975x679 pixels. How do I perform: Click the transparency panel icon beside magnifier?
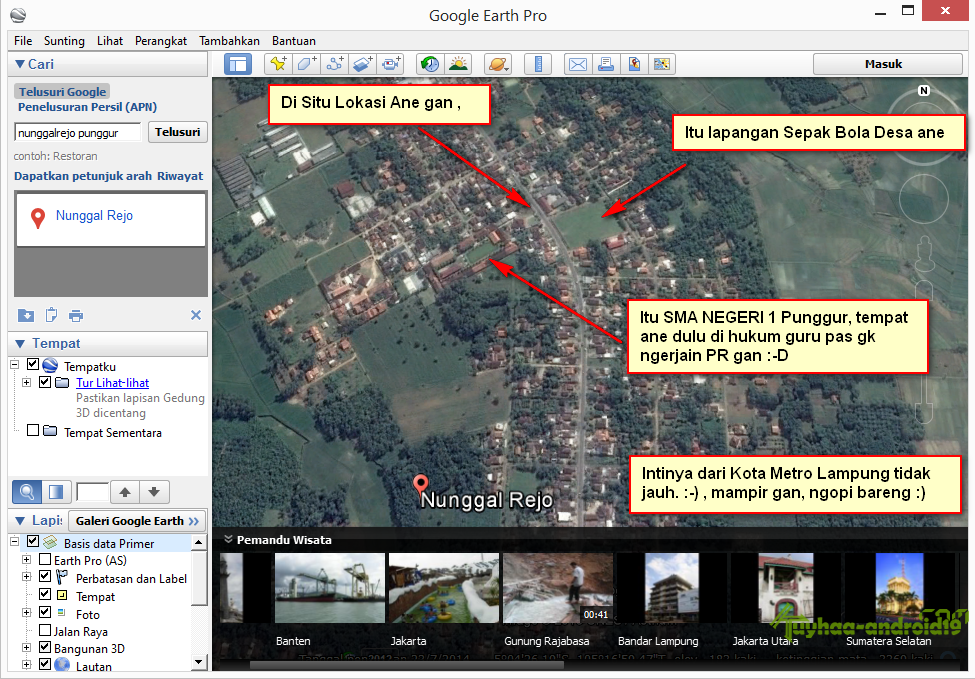click(57, 492)
